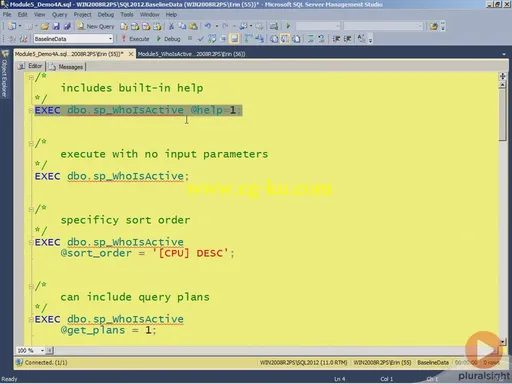Close the Module5_Demo4A.sql tab
The width and height of the screenshot is (512, 384).
pyautogui.click(x=131, y=54)
